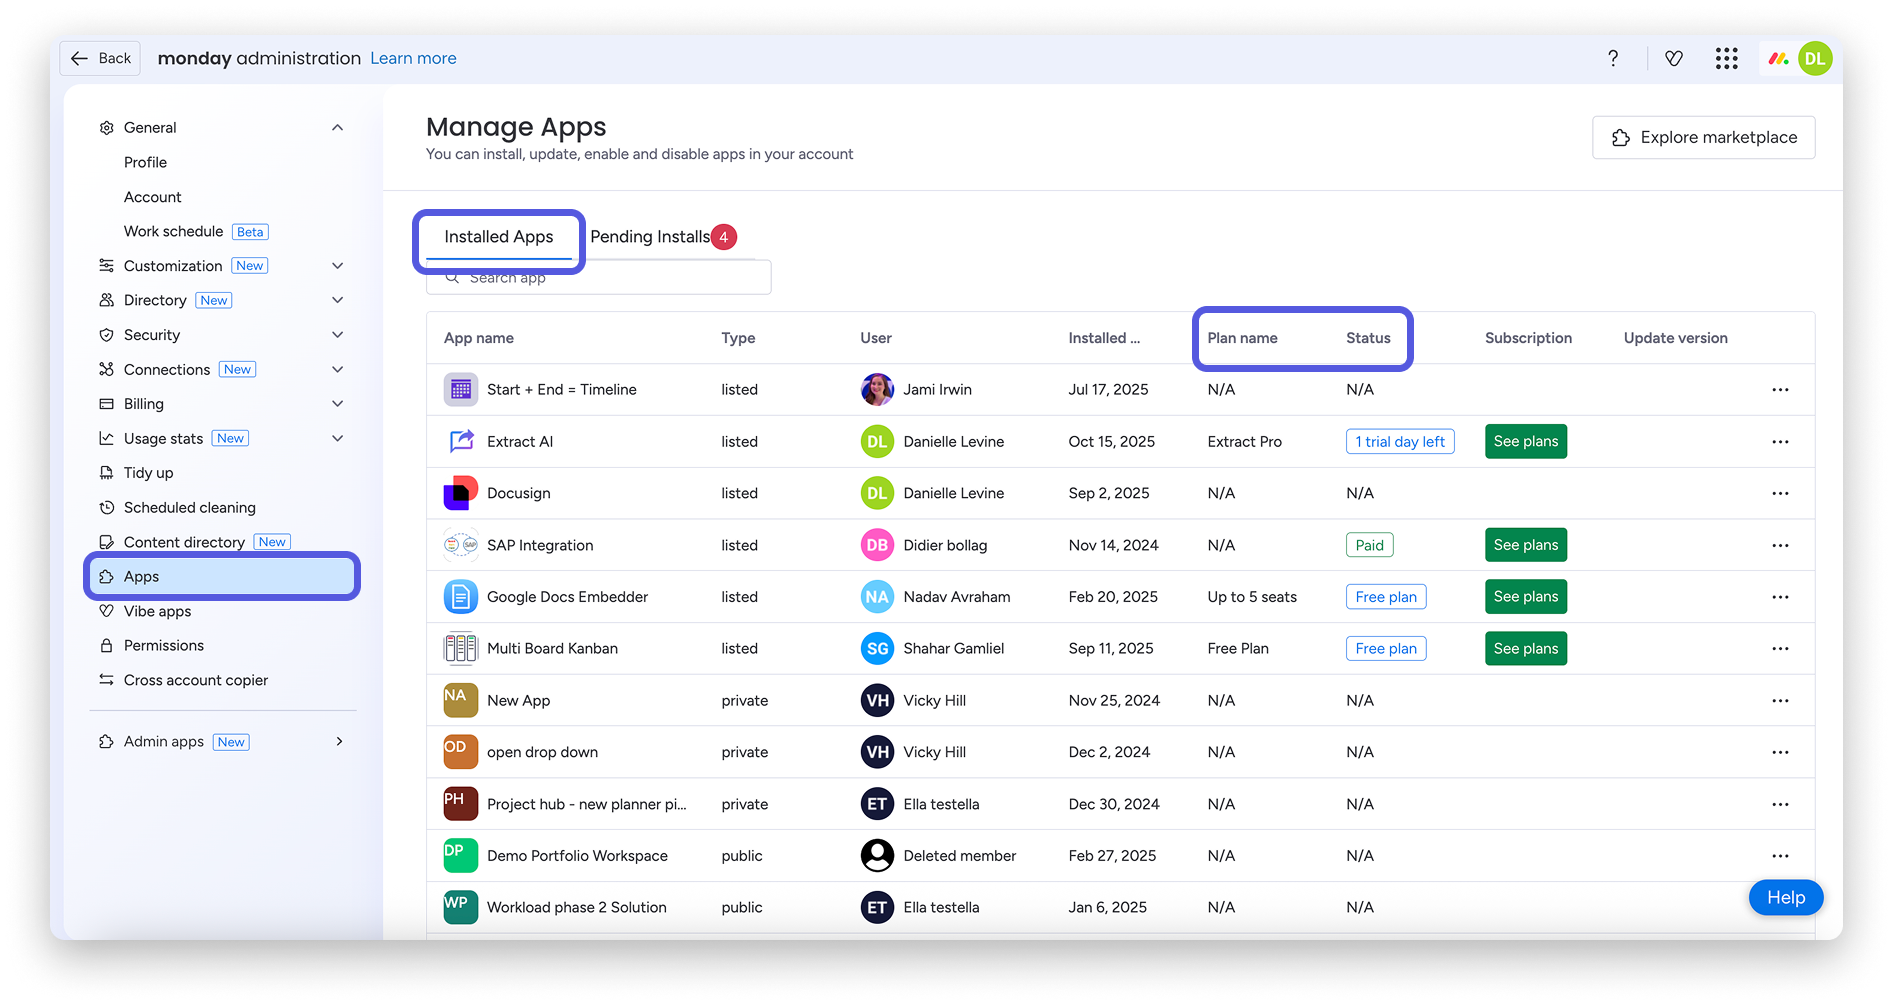1893x1005 pixels.
Task: Expand the Security section chevron
Action: (338, 335)
